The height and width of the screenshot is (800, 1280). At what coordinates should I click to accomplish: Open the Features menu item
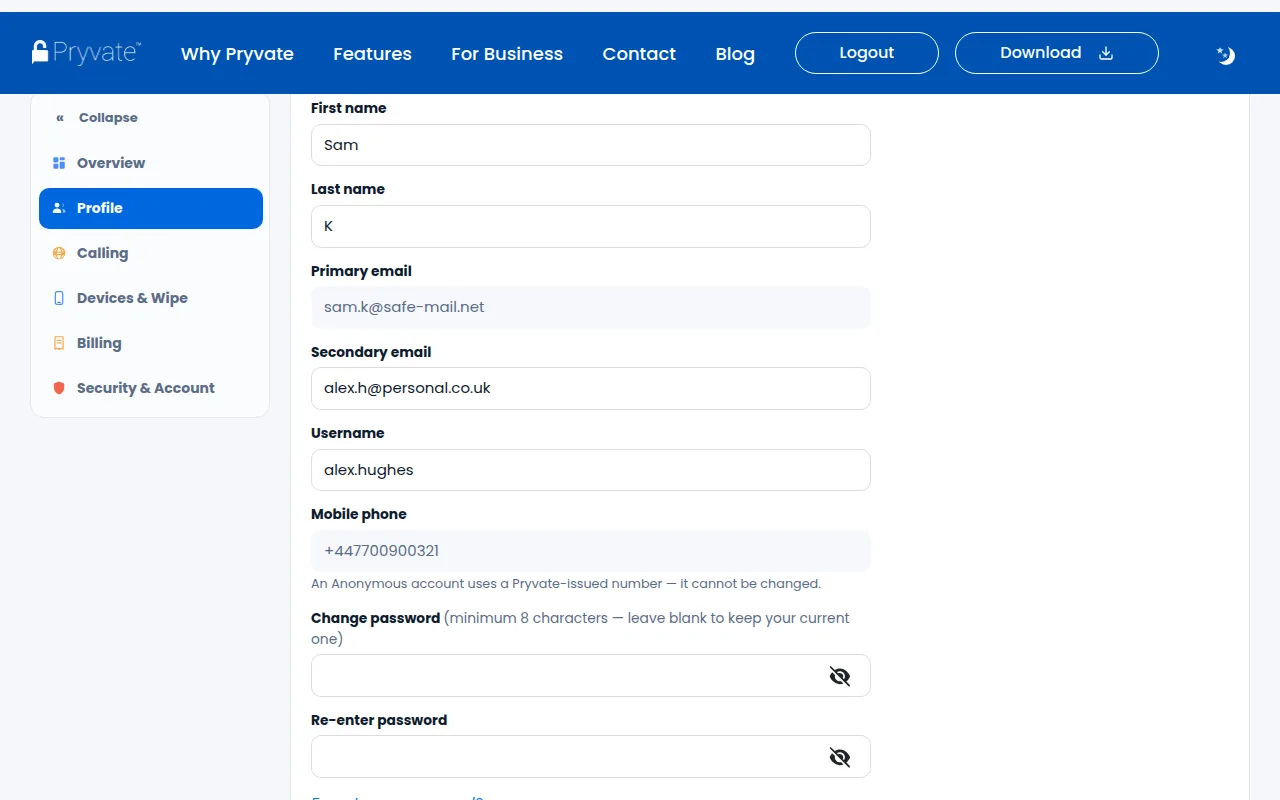[x=372, y=54]
